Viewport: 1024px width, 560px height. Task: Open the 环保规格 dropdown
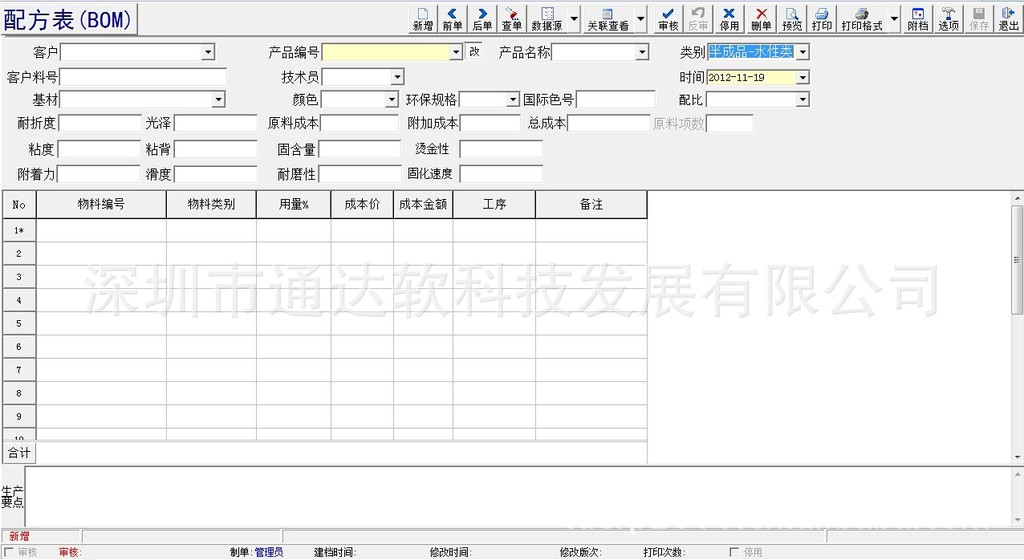point(513,100)
